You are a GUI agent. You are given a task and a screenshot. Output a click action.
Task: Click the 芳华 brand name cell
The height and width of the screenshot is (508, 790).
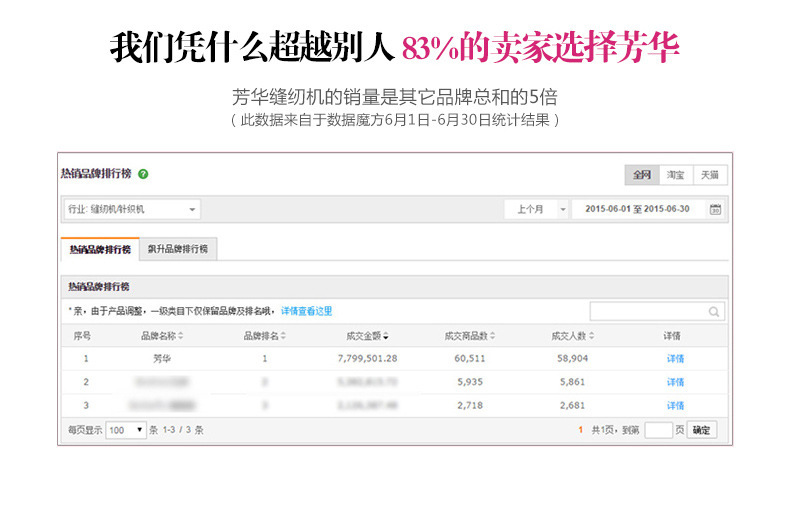point(162,359)
